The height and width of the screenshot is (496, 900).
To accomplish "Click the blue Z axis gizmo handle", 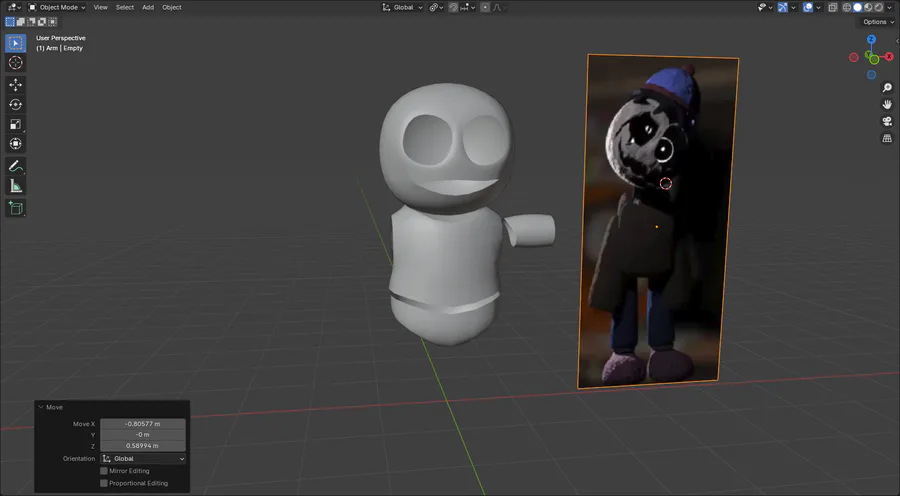I will [871, 39].
